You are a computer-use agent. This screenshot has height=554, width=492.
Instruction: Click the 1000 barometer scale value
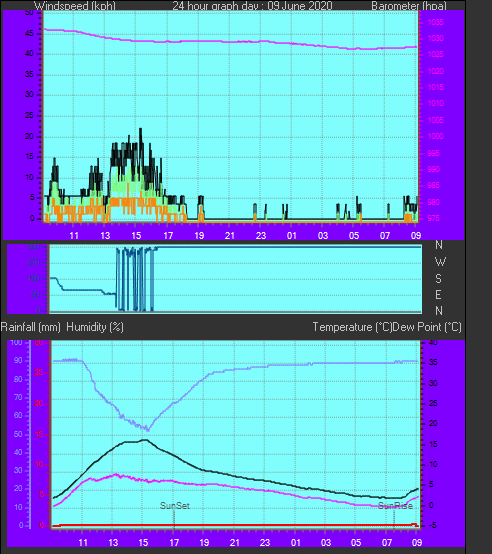pos(435,136)
